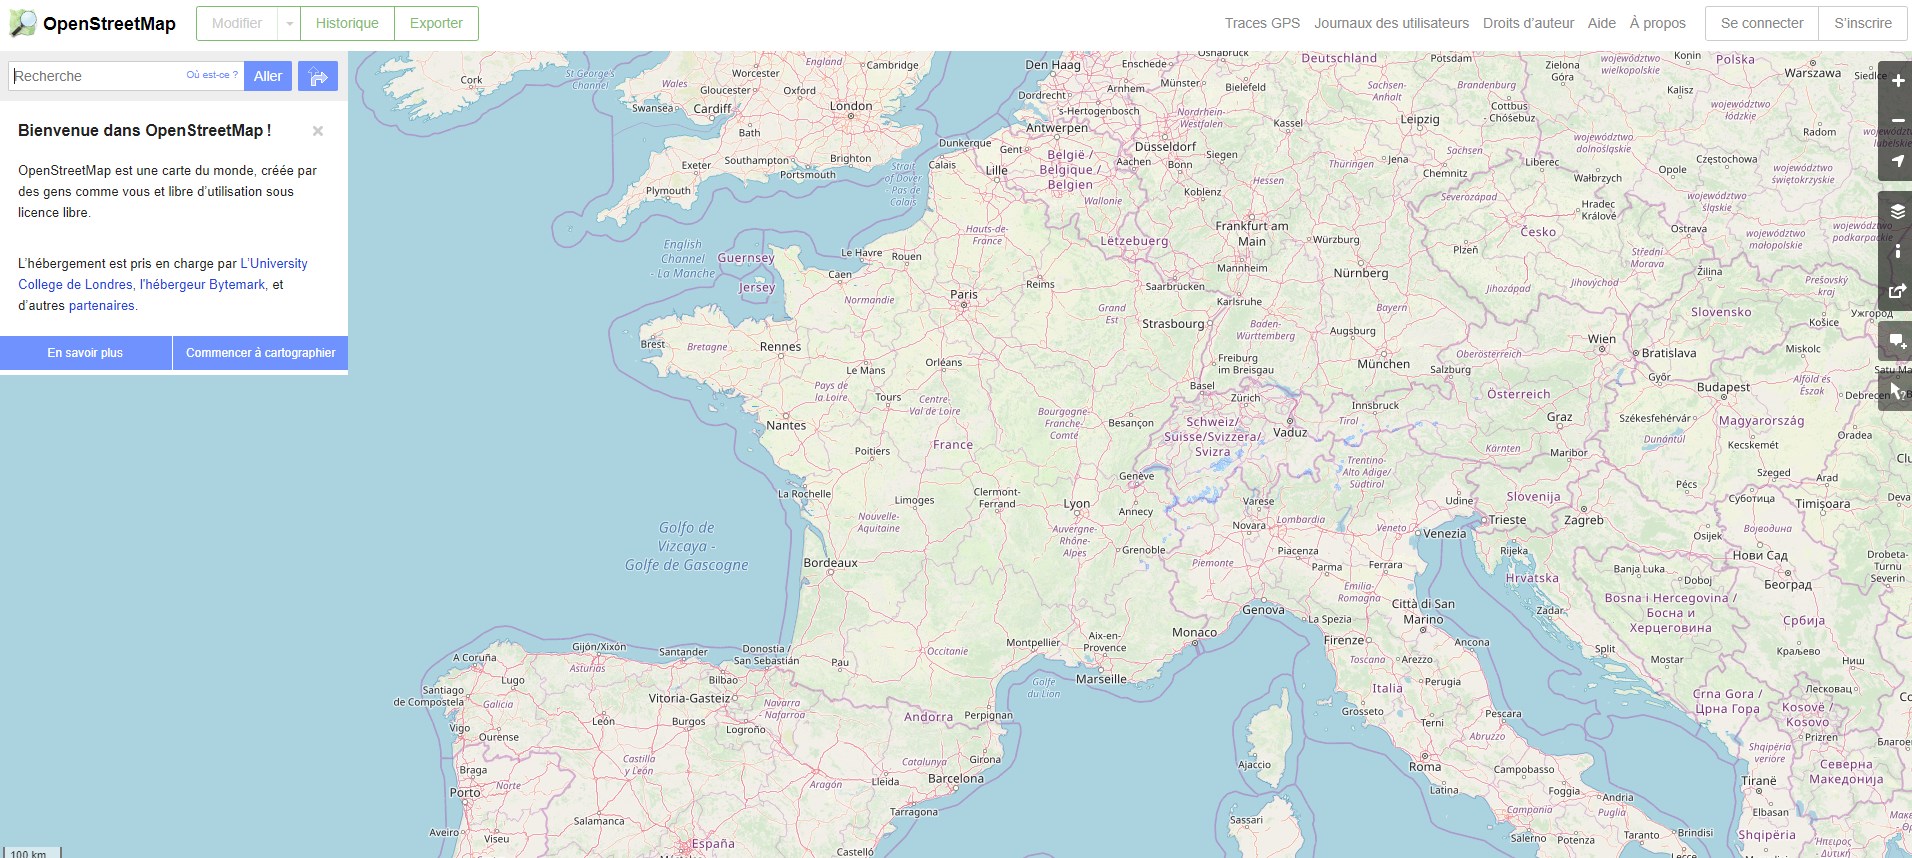Open the Exporter tab
1912x858 pixels.
pos(436,23)
